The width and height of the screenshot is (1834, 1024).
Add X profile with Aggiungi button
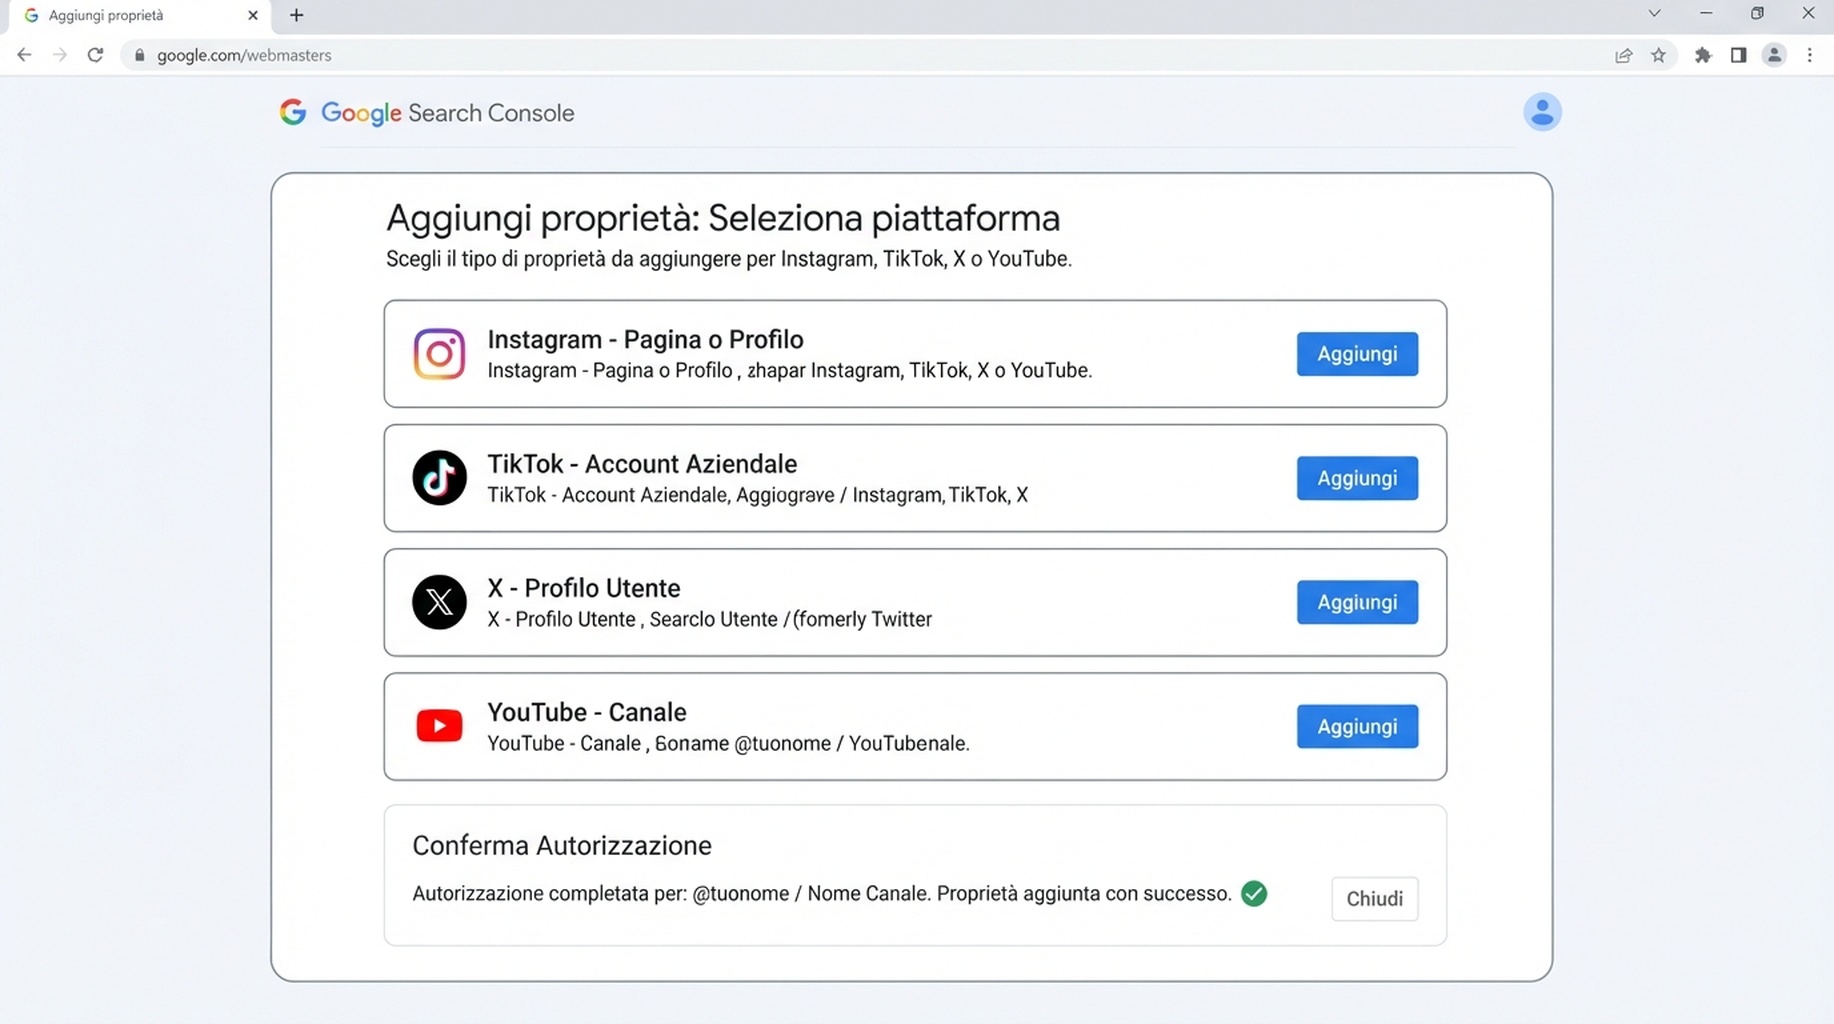[1357, 602]
